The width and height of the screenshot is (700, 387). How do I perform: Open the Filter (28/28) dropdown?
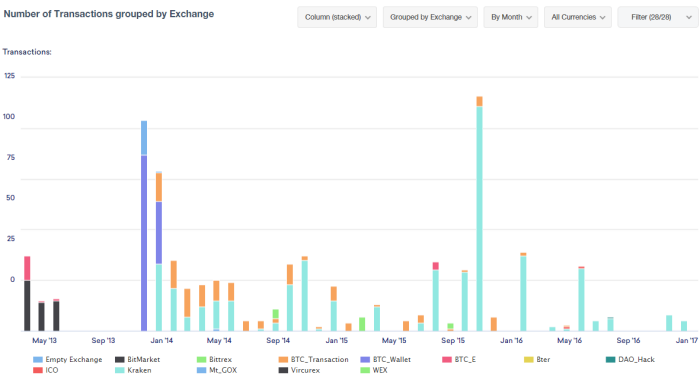(658, 17)
